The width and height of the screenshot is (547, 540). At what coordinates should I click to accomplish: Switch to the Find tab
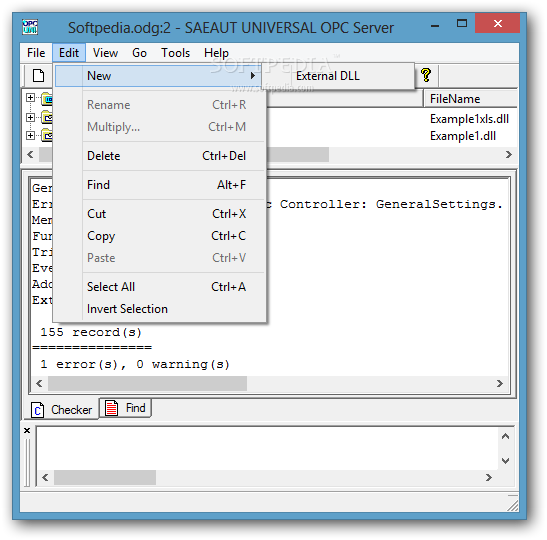click(x=125, y=408)
